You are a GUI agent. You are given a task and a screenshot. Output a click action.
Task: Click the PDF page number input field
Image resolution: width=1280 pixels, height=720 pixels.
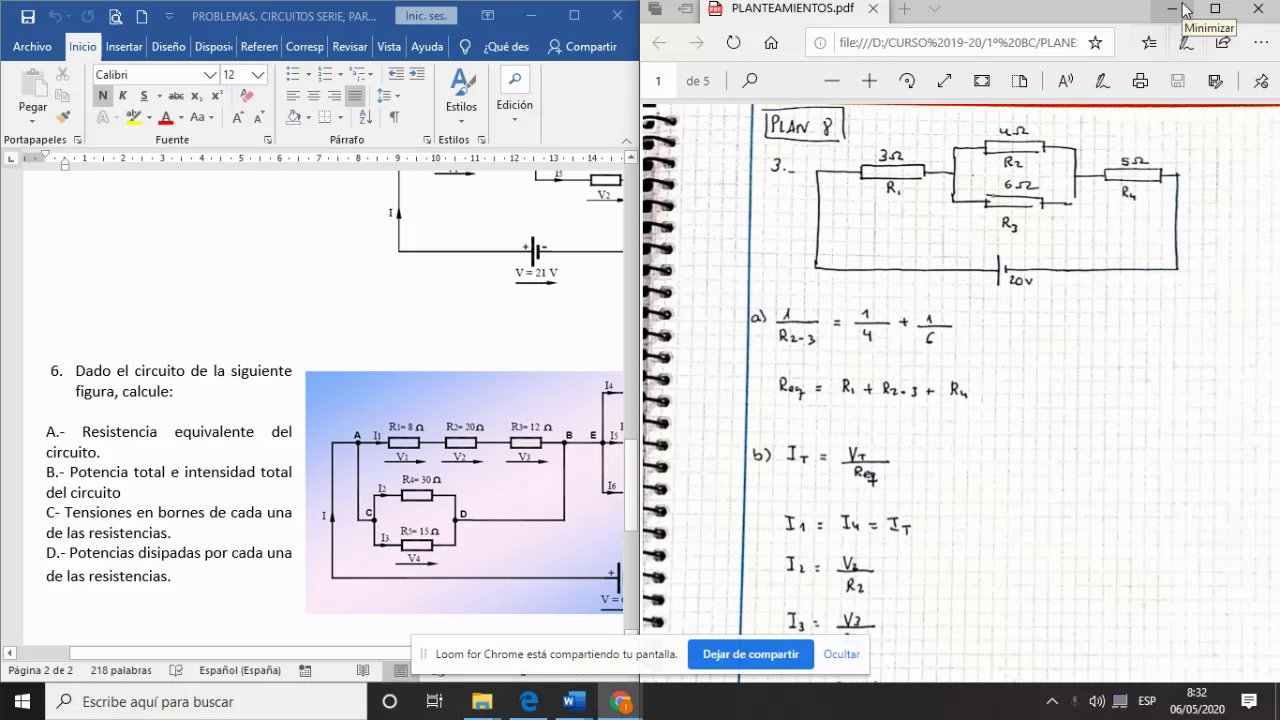pos(658,81)
